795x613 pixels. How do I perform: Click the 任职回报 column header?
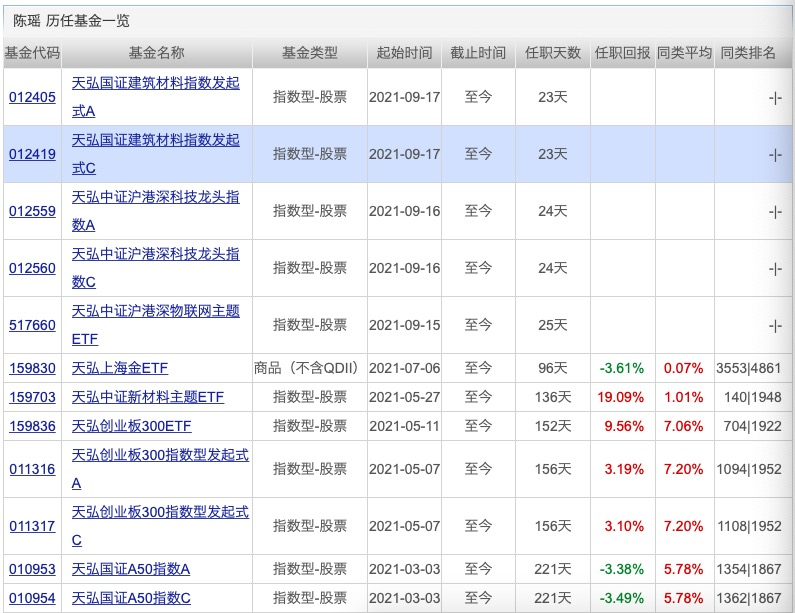[x=623, y=53]
